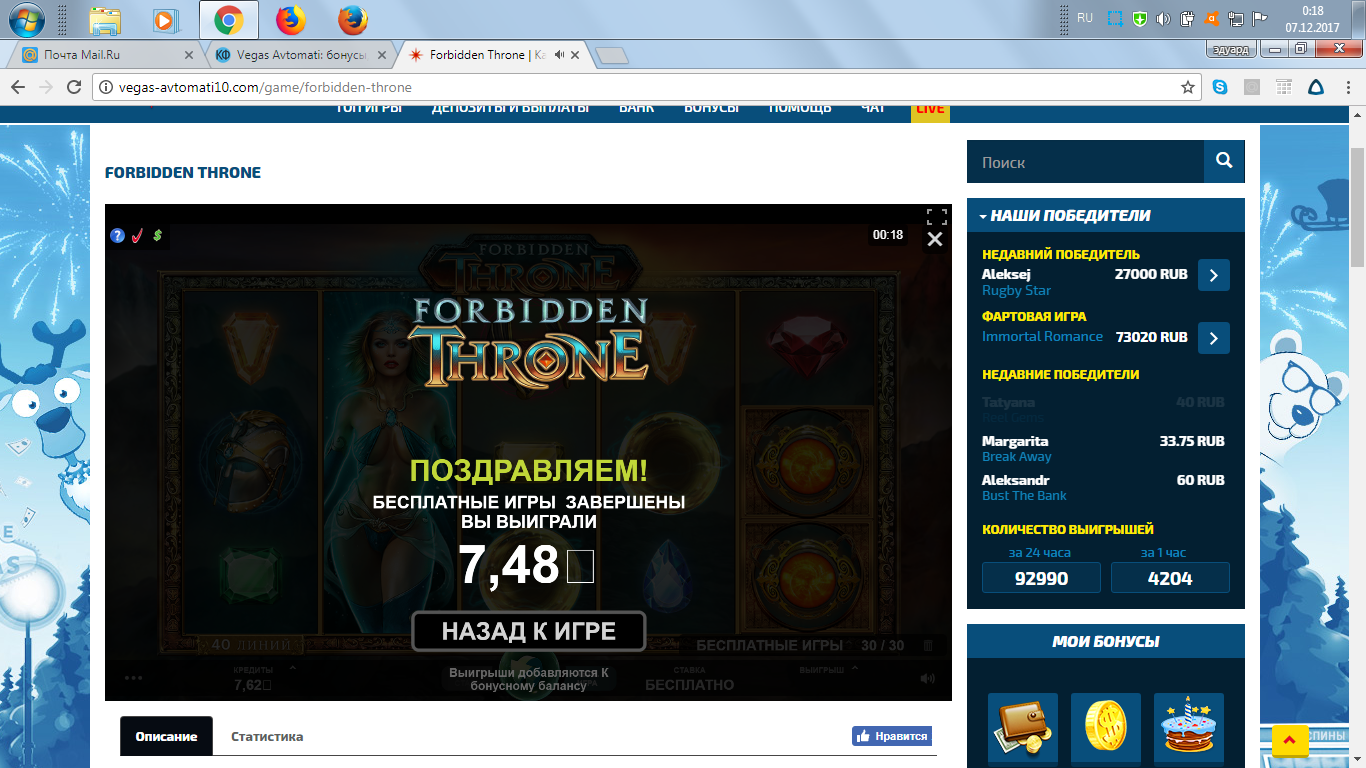Click the birthday cake bonus icon
Screen dimensions: 1366x768
coord(1189,729)
